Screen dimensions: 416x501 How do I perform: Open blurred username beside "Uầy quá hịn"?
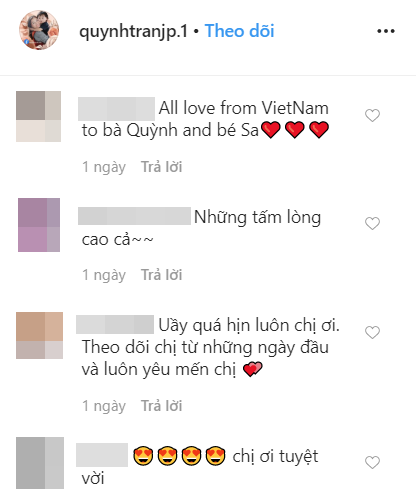[115, 324]
